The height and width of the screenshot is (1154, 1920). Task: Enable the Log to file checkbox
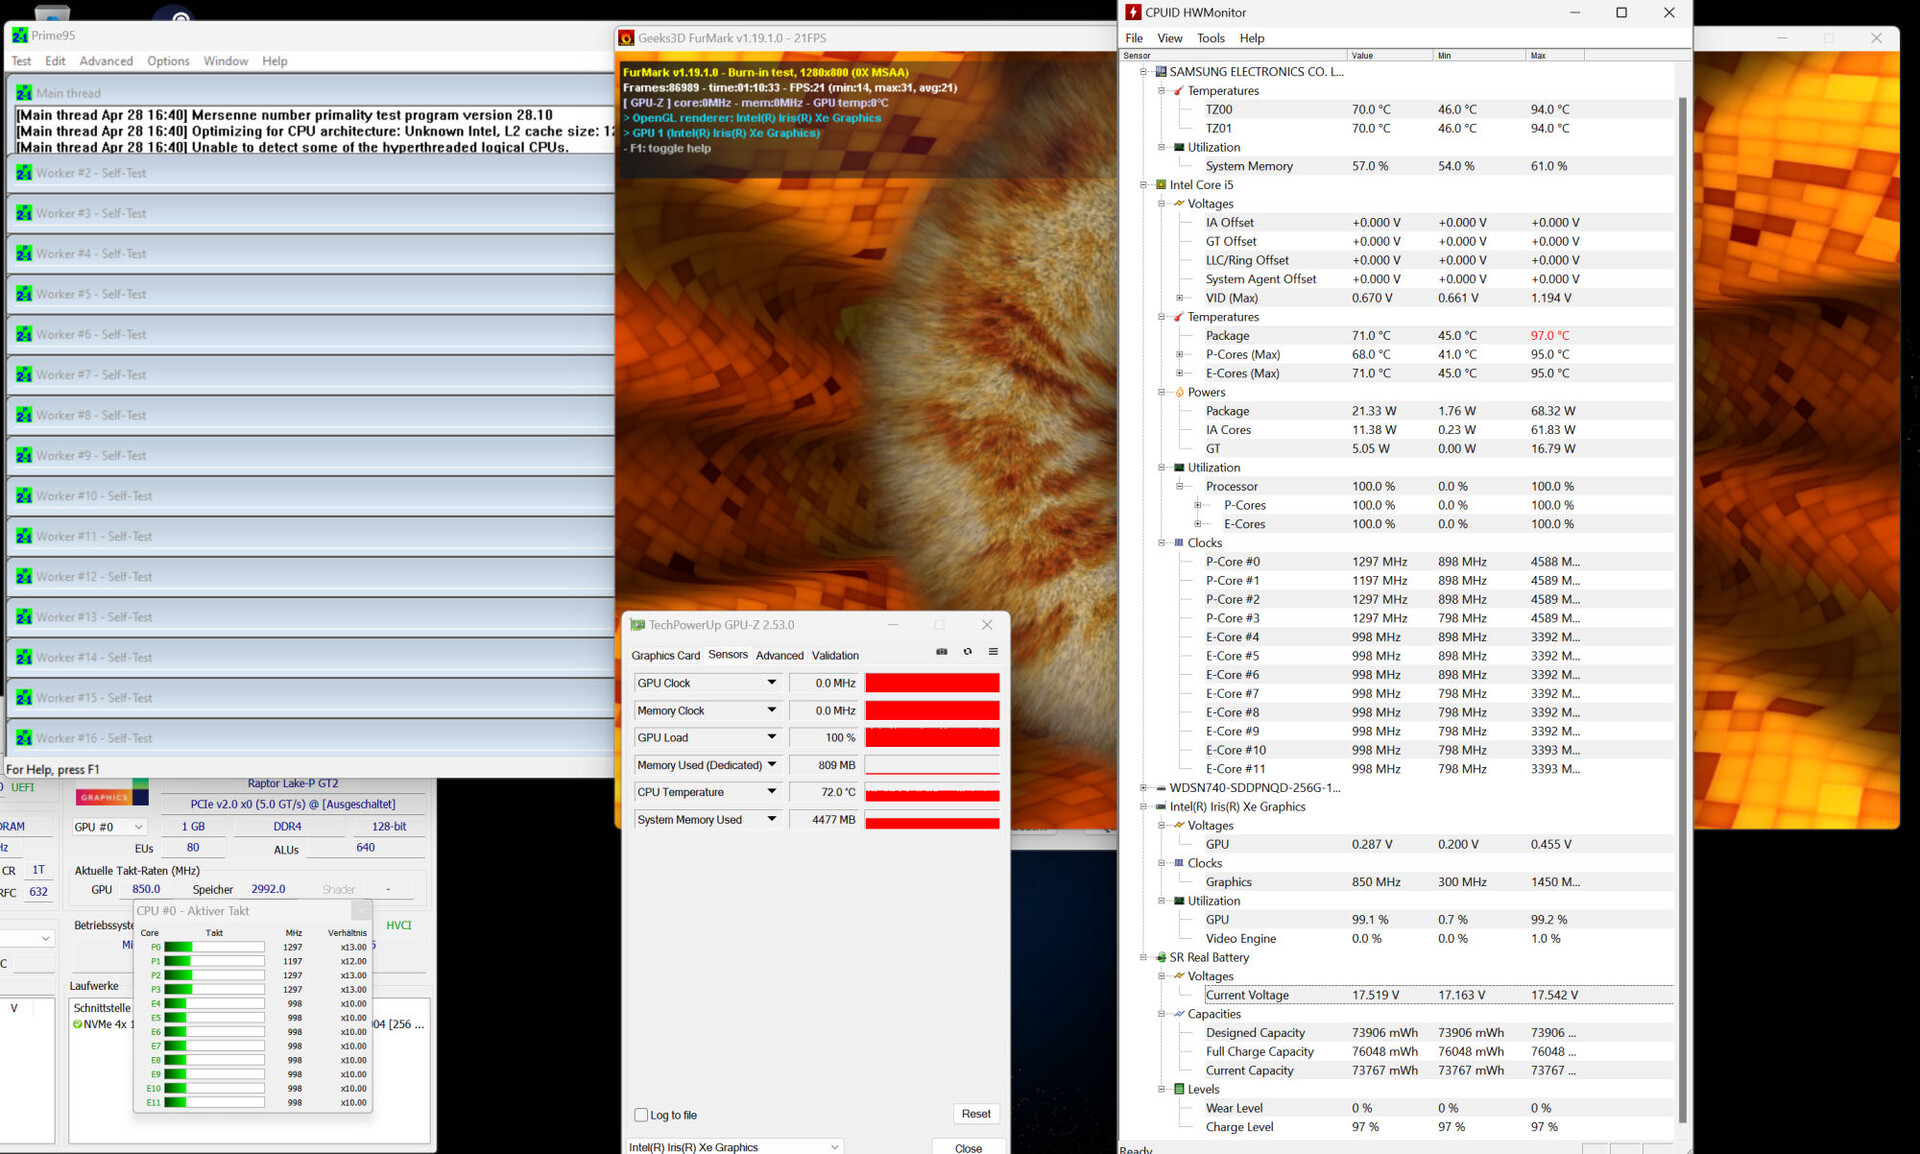coord(641,1115)
